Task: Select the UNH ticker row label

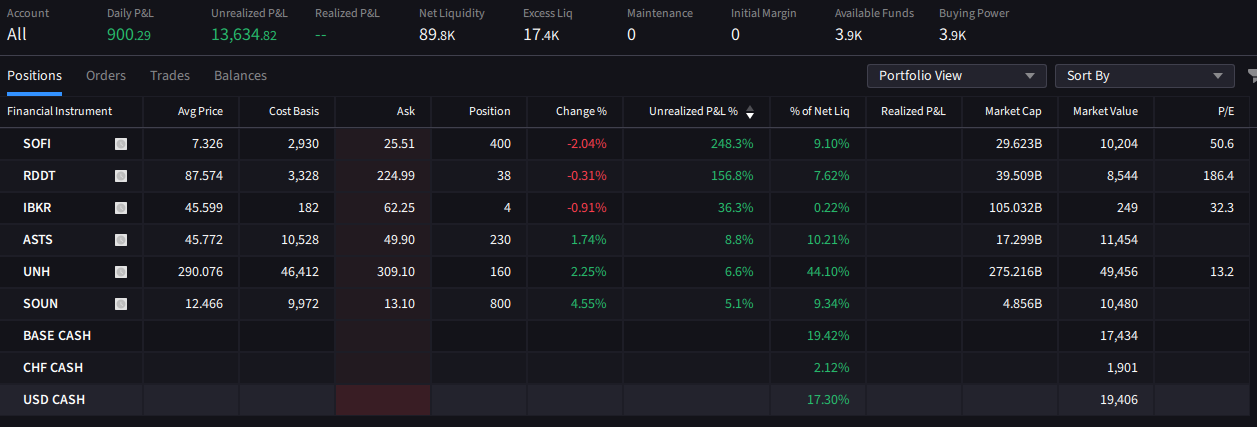Action: 36,272
